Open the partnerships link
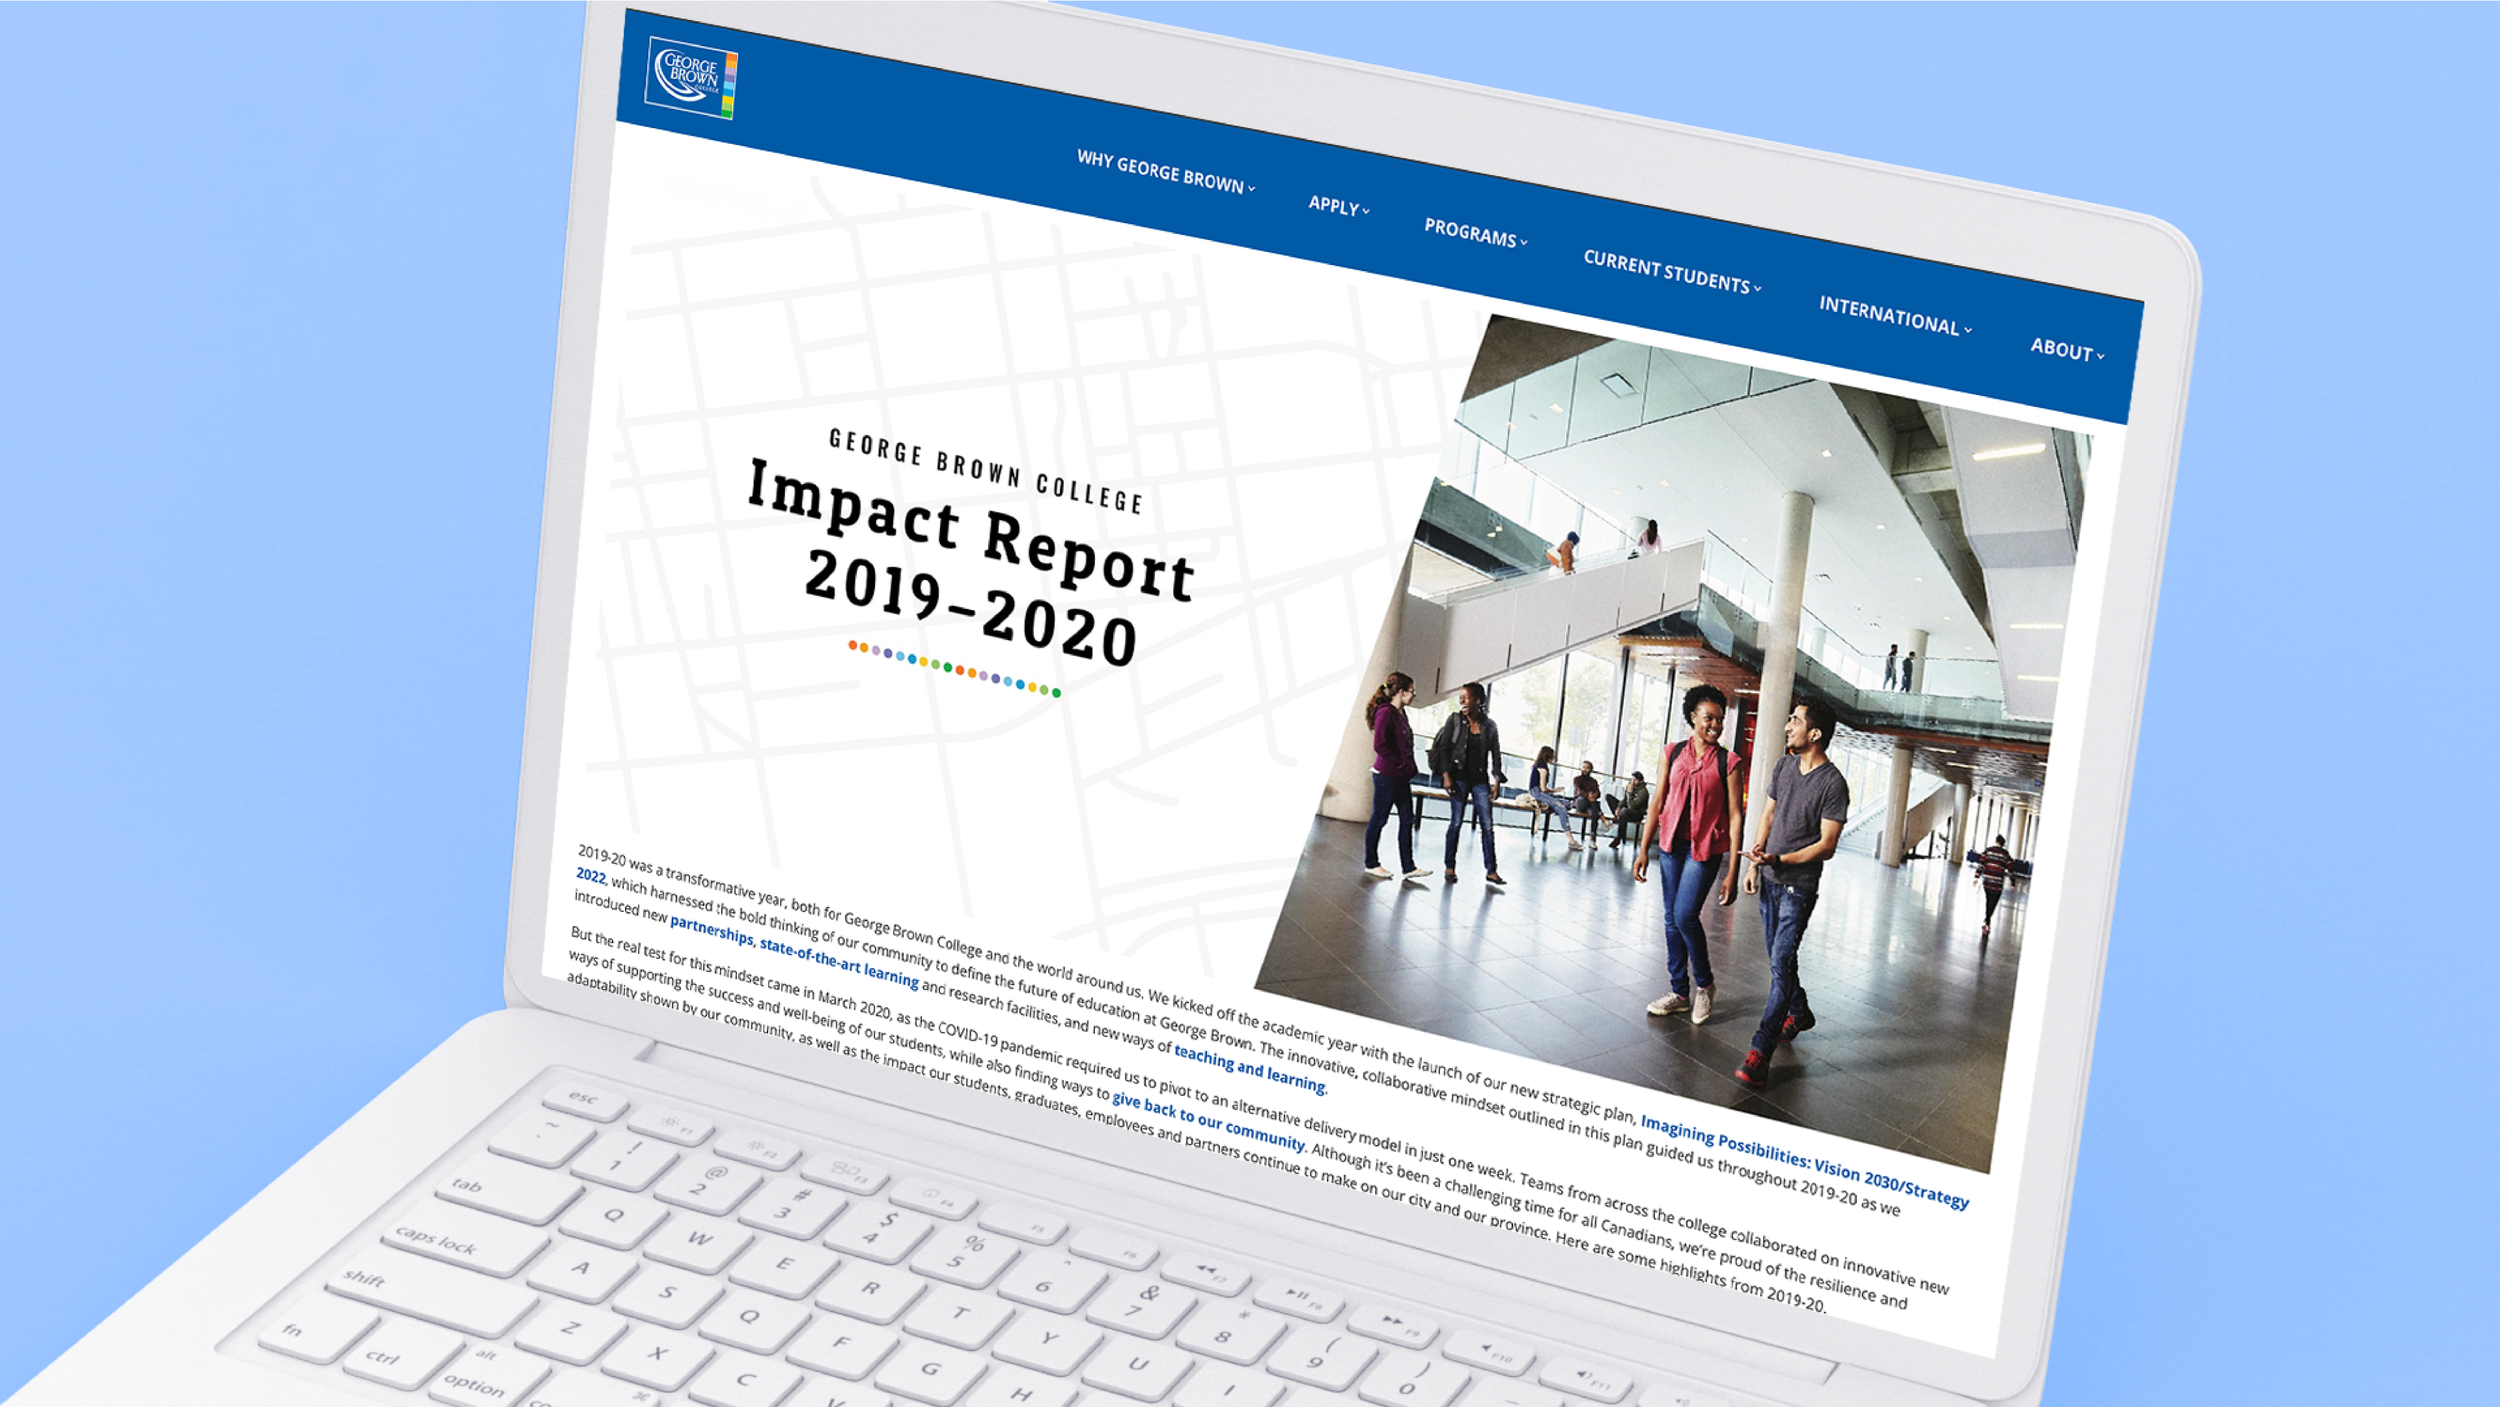2500x1407 pixels. pyautogui.click(x=711, y=929)
